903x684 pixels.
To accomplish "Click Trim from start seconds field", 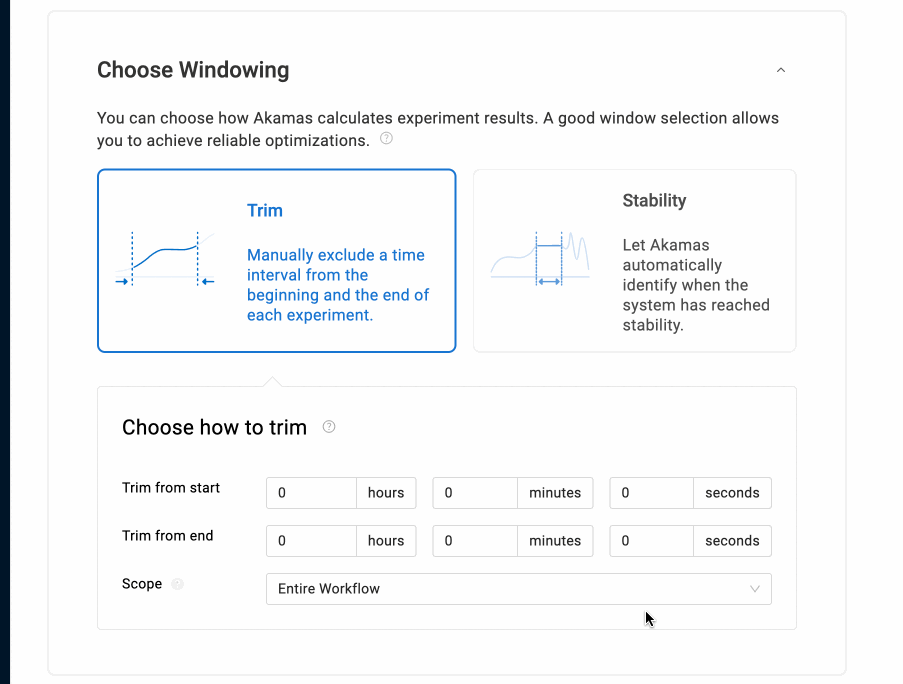I will (x=651, y=493).
